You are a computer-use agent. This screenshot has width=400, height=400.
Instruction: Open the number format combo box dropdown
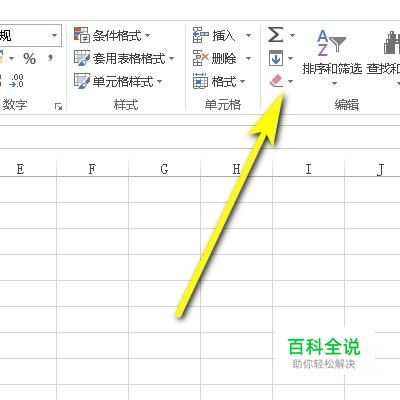[54, 35]
